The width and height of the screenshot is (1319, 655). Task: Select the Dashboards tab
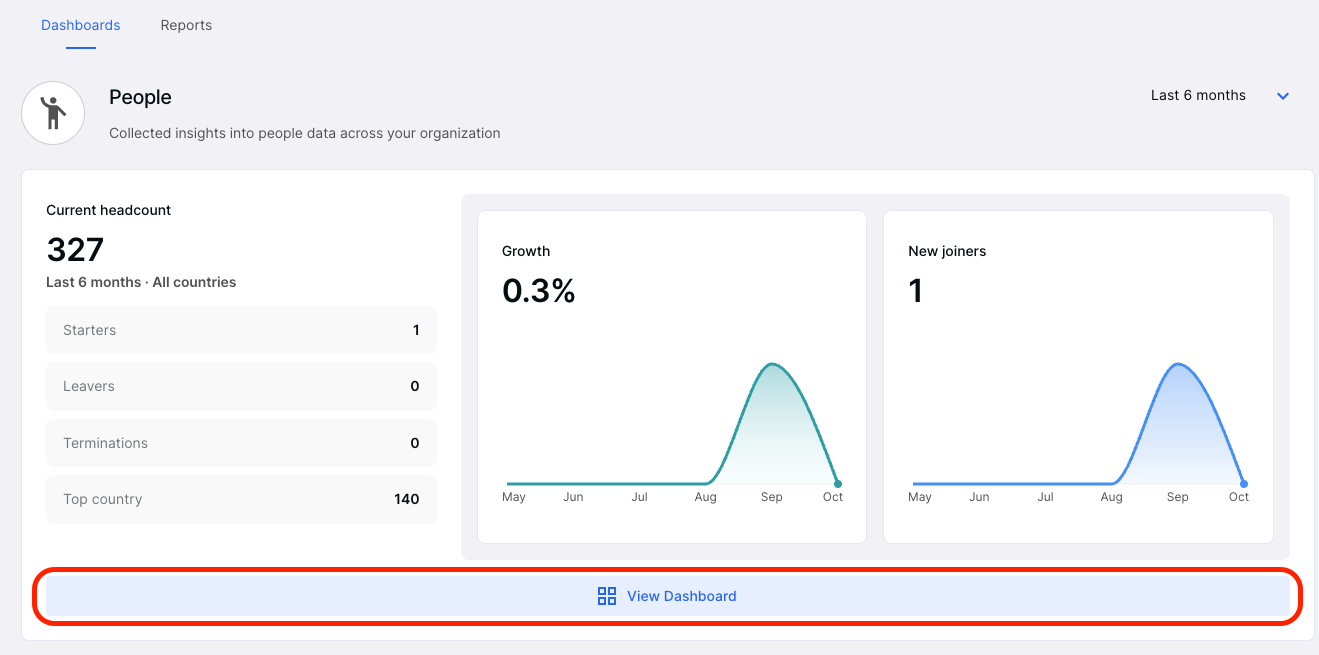click(80, 25)
